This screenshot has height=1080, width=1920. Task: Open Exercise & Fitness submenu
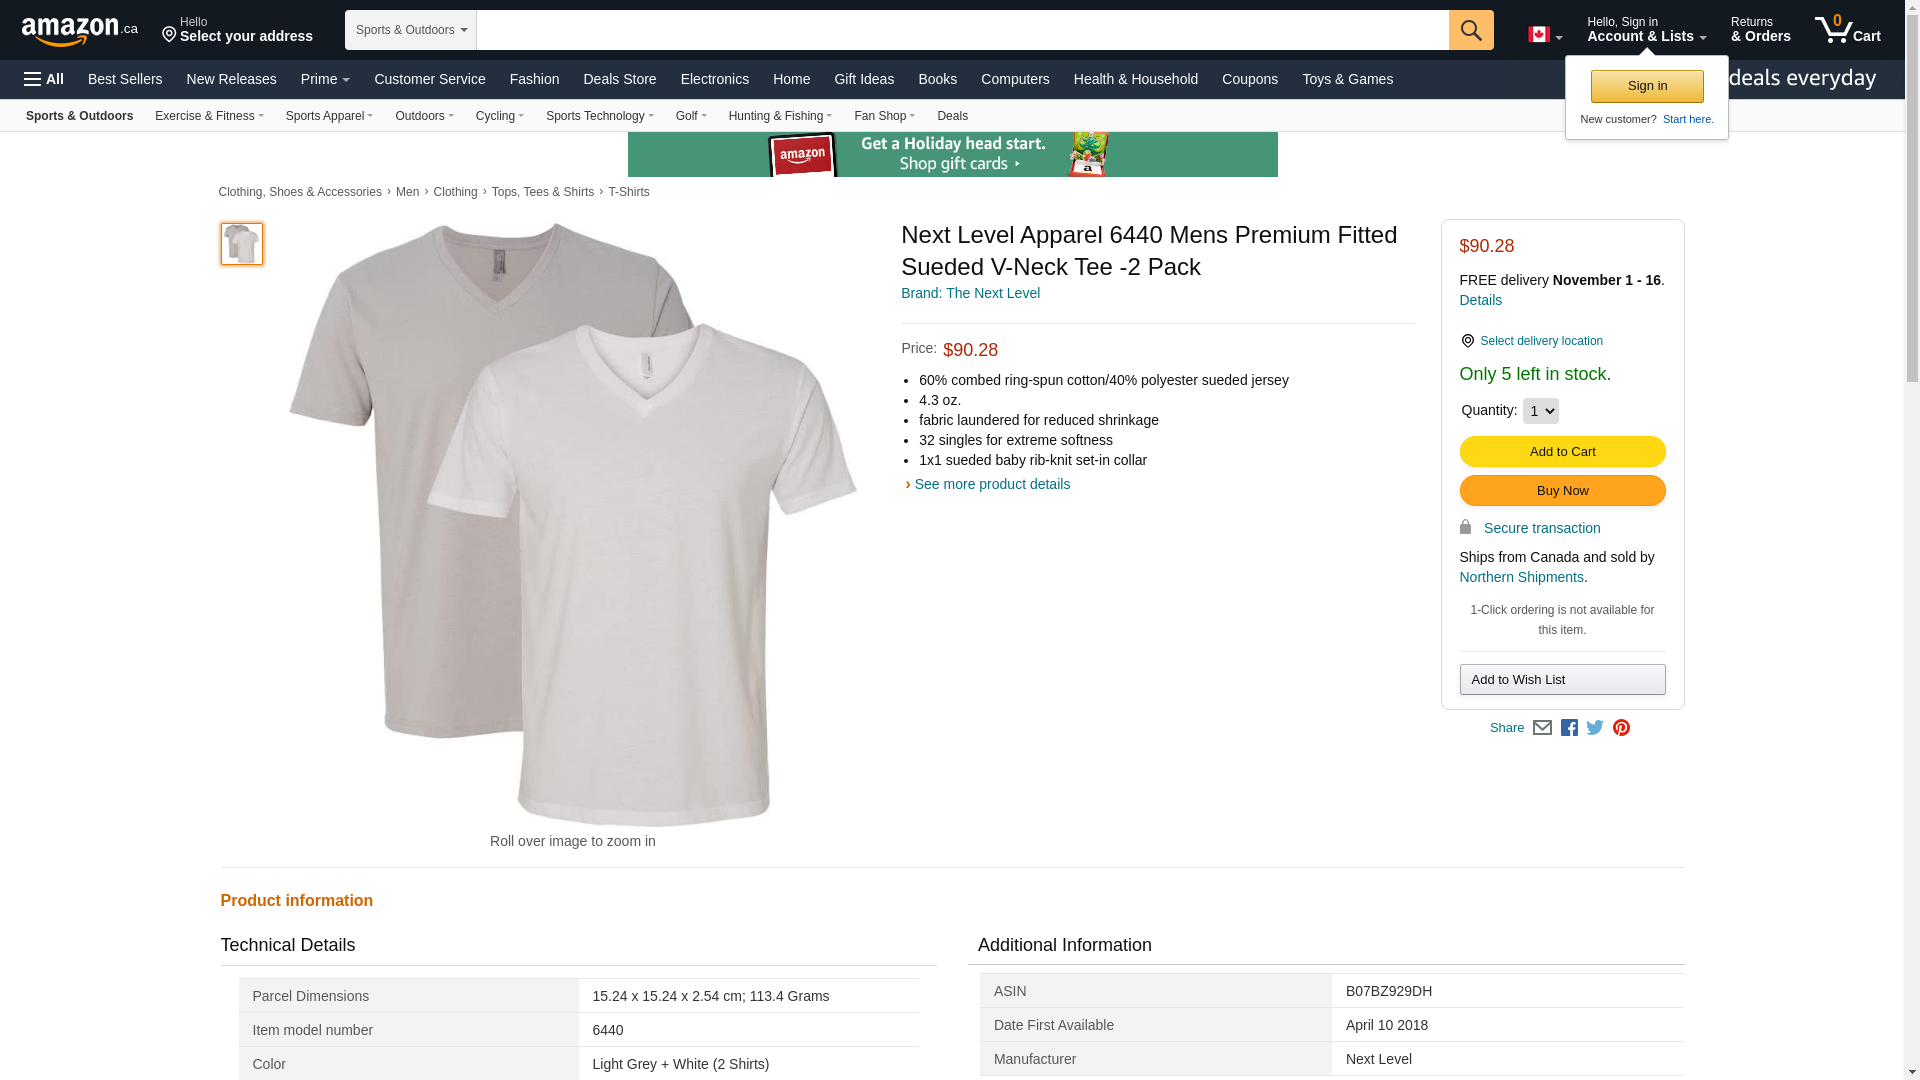209,116
